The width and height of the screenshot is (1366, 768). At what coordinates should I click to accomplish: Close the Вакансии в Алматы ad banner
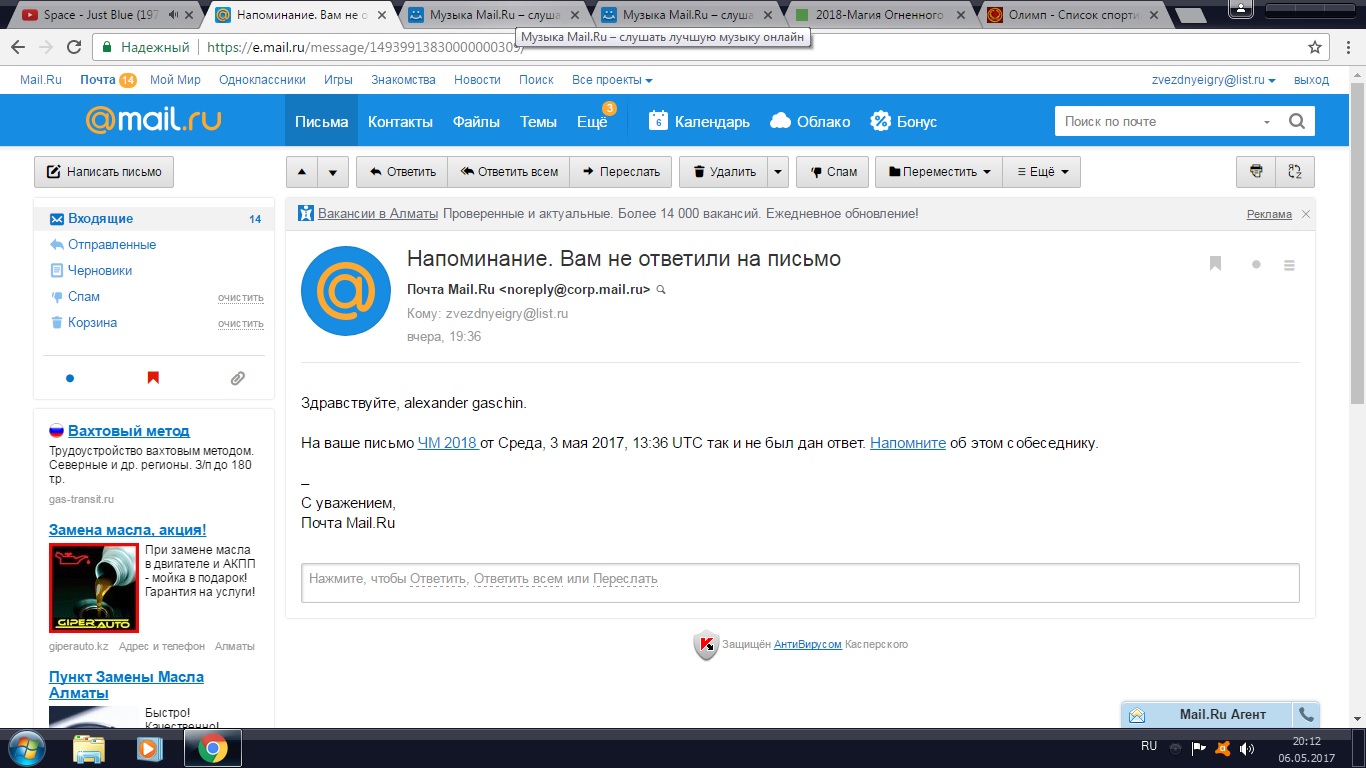click(x=1306, y=214)
